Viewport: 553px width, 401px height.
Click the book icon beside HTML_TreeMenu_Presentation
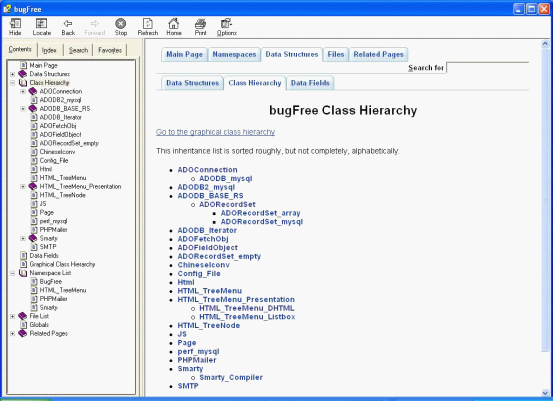(33, 187)
